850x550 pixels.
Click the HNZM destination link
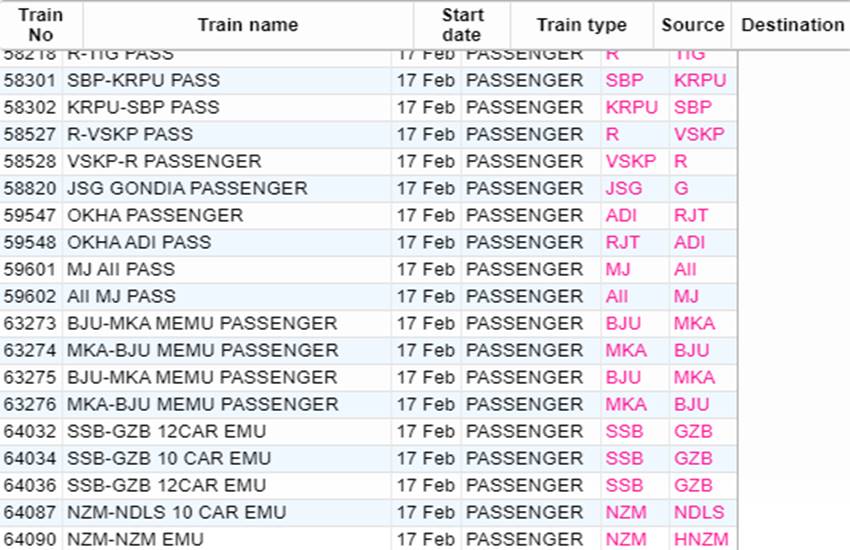pos(700,539)
